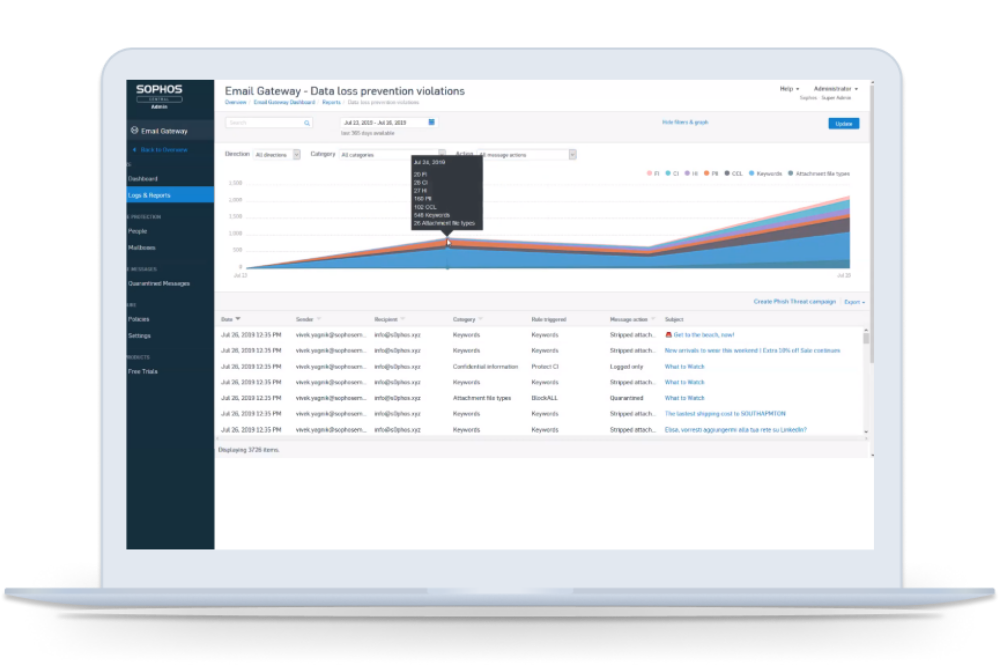1000x667 pixels.
Task: Click the table scroll down arrow
Action: pyautogui.click(x=866, y=432)
